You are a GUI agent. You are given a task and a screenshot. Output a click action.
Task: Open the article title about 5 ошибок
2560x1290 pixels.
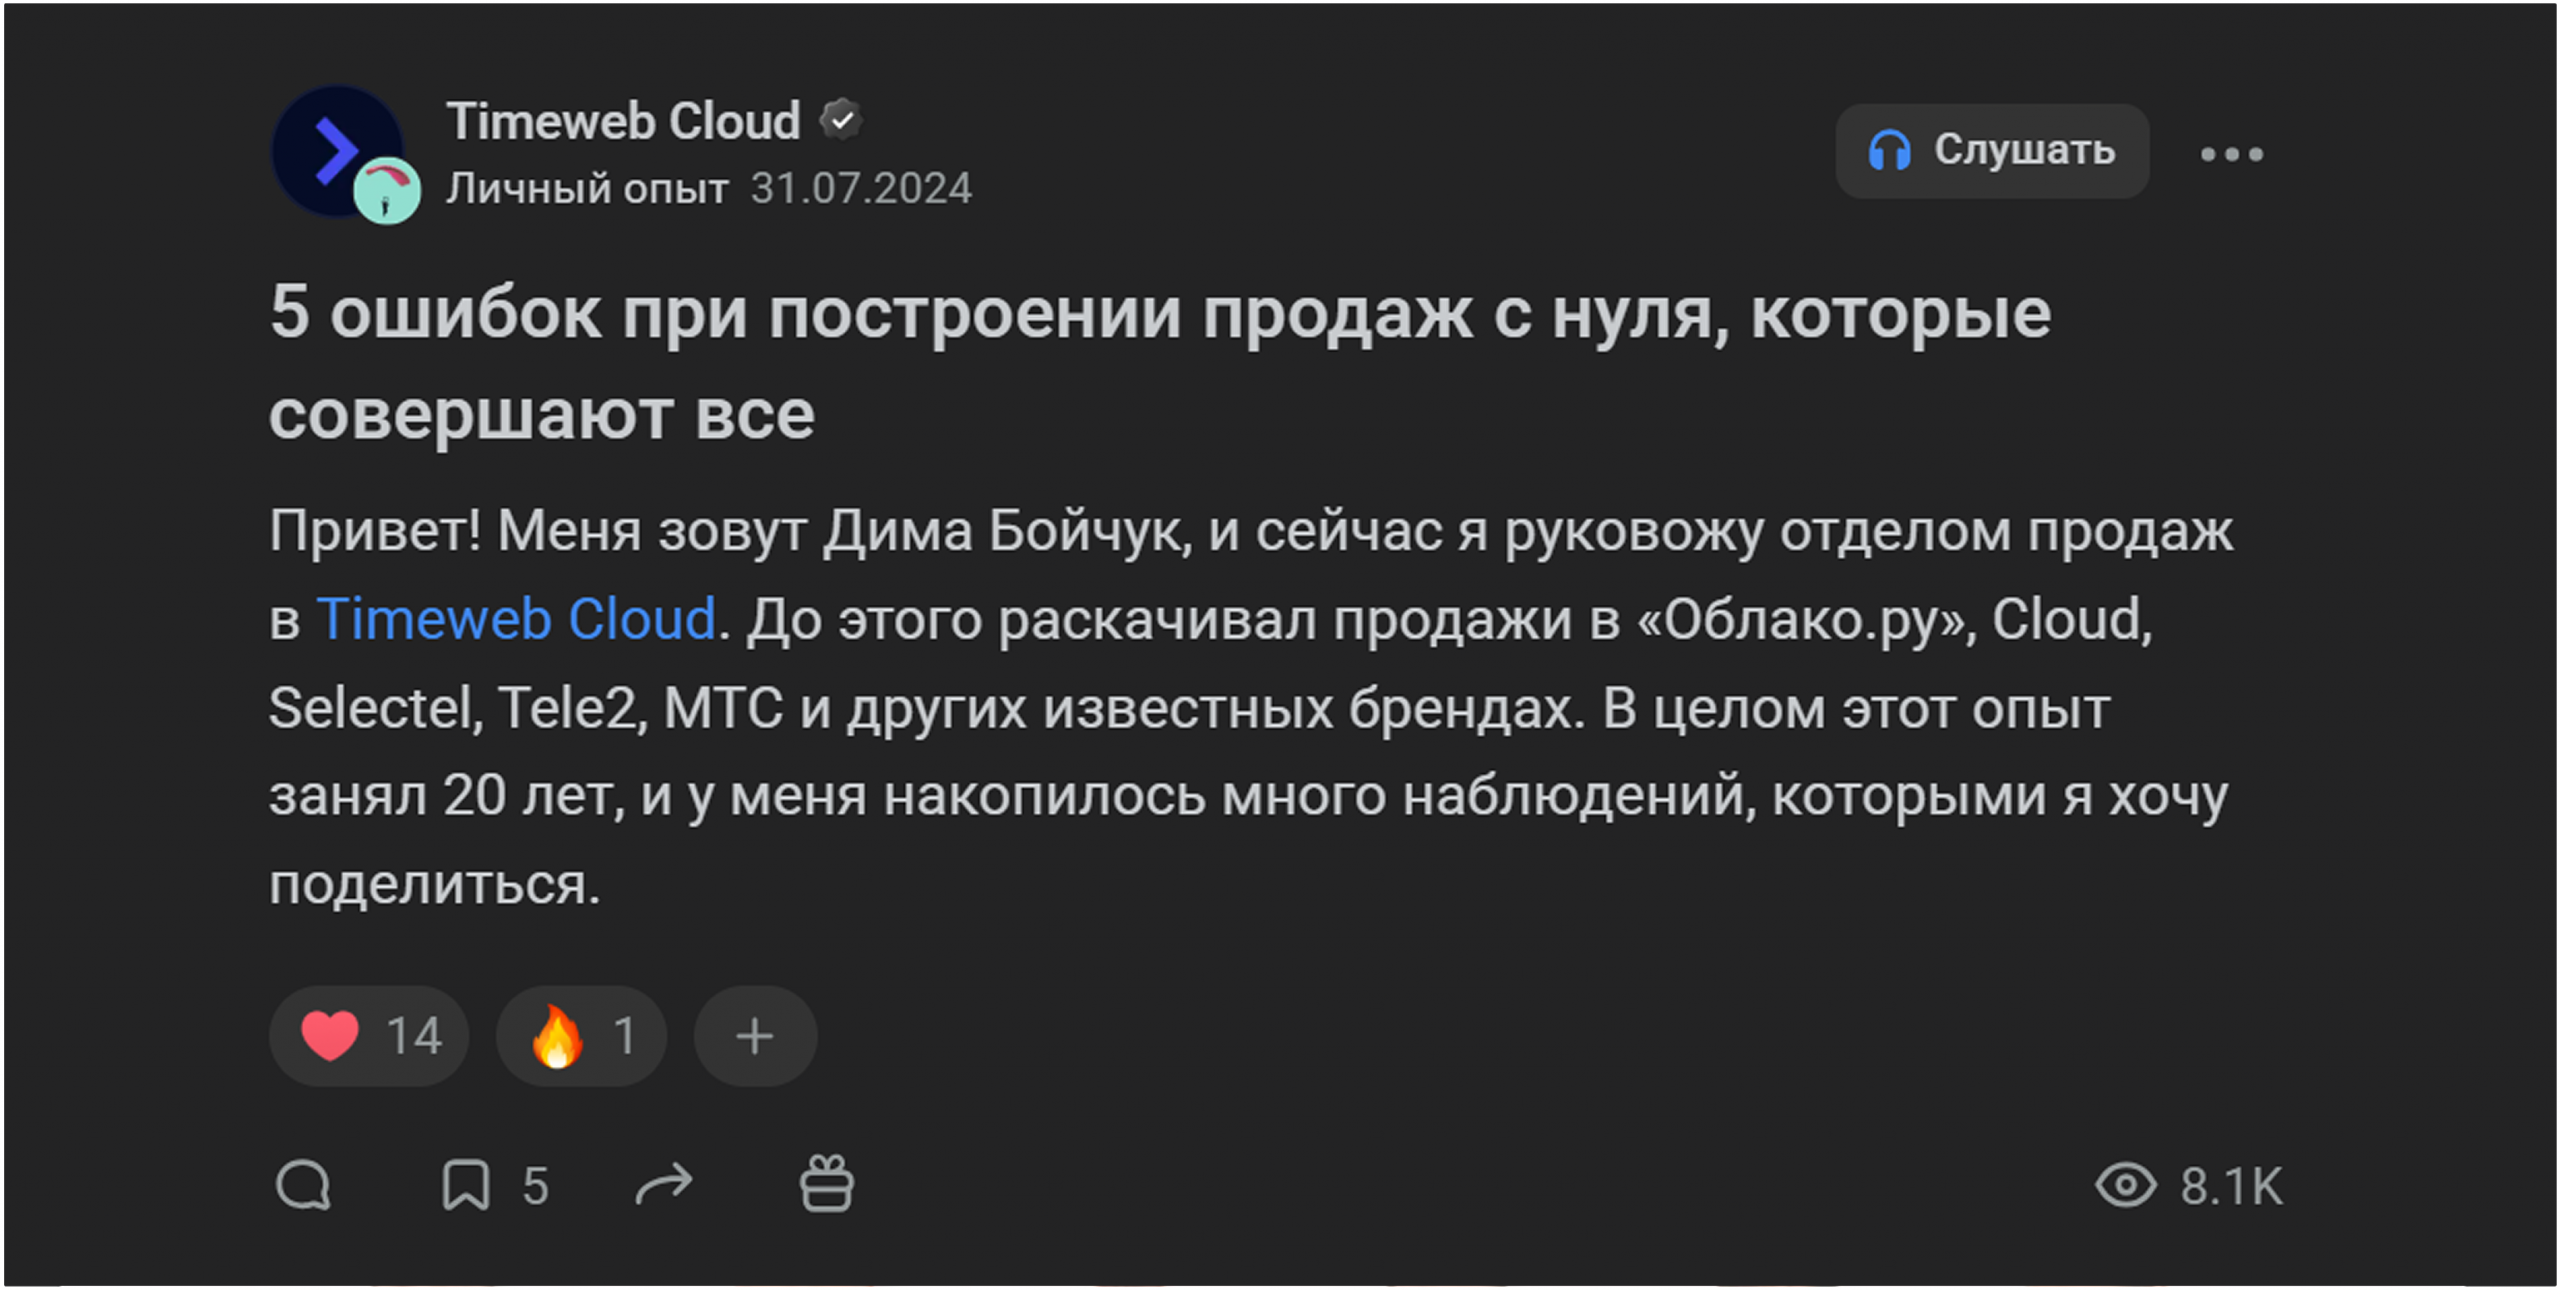(x=1160, y=362)
